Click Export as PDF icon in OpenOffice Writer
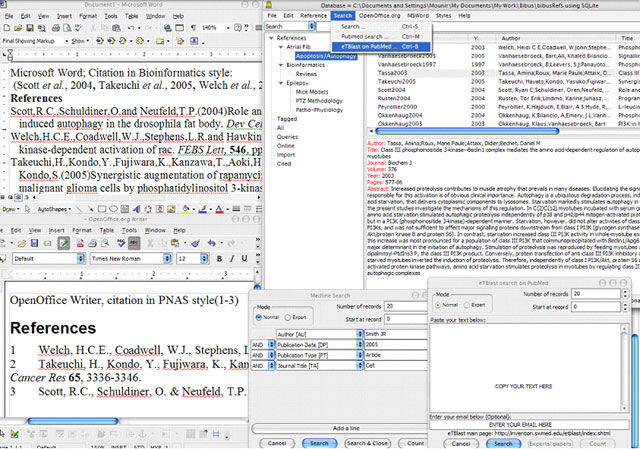The height and width of the screenshot is (449, 640). [80, 243]
